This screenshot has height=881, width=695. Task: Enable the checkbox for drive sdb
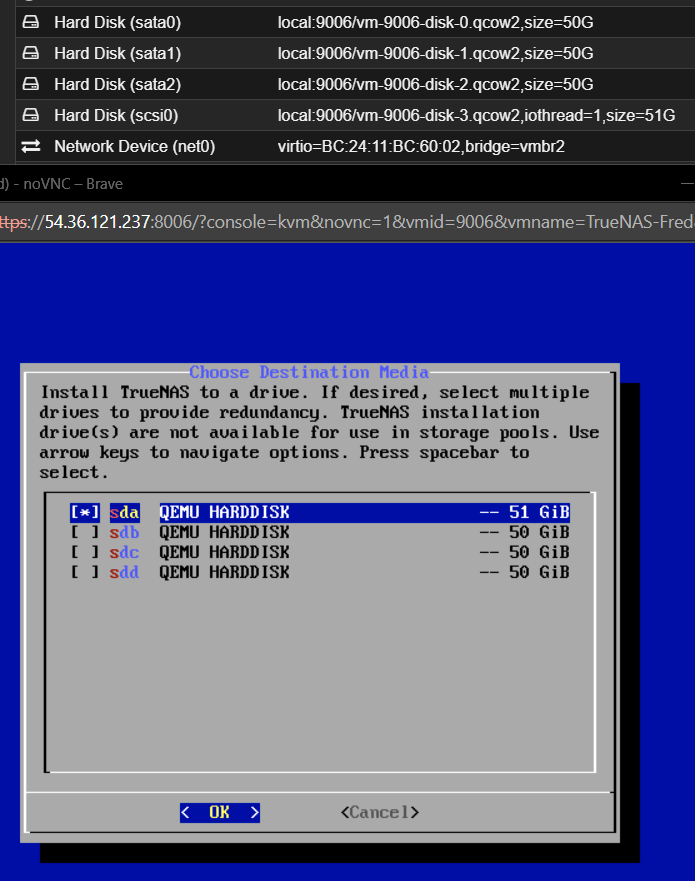[85, 532]
